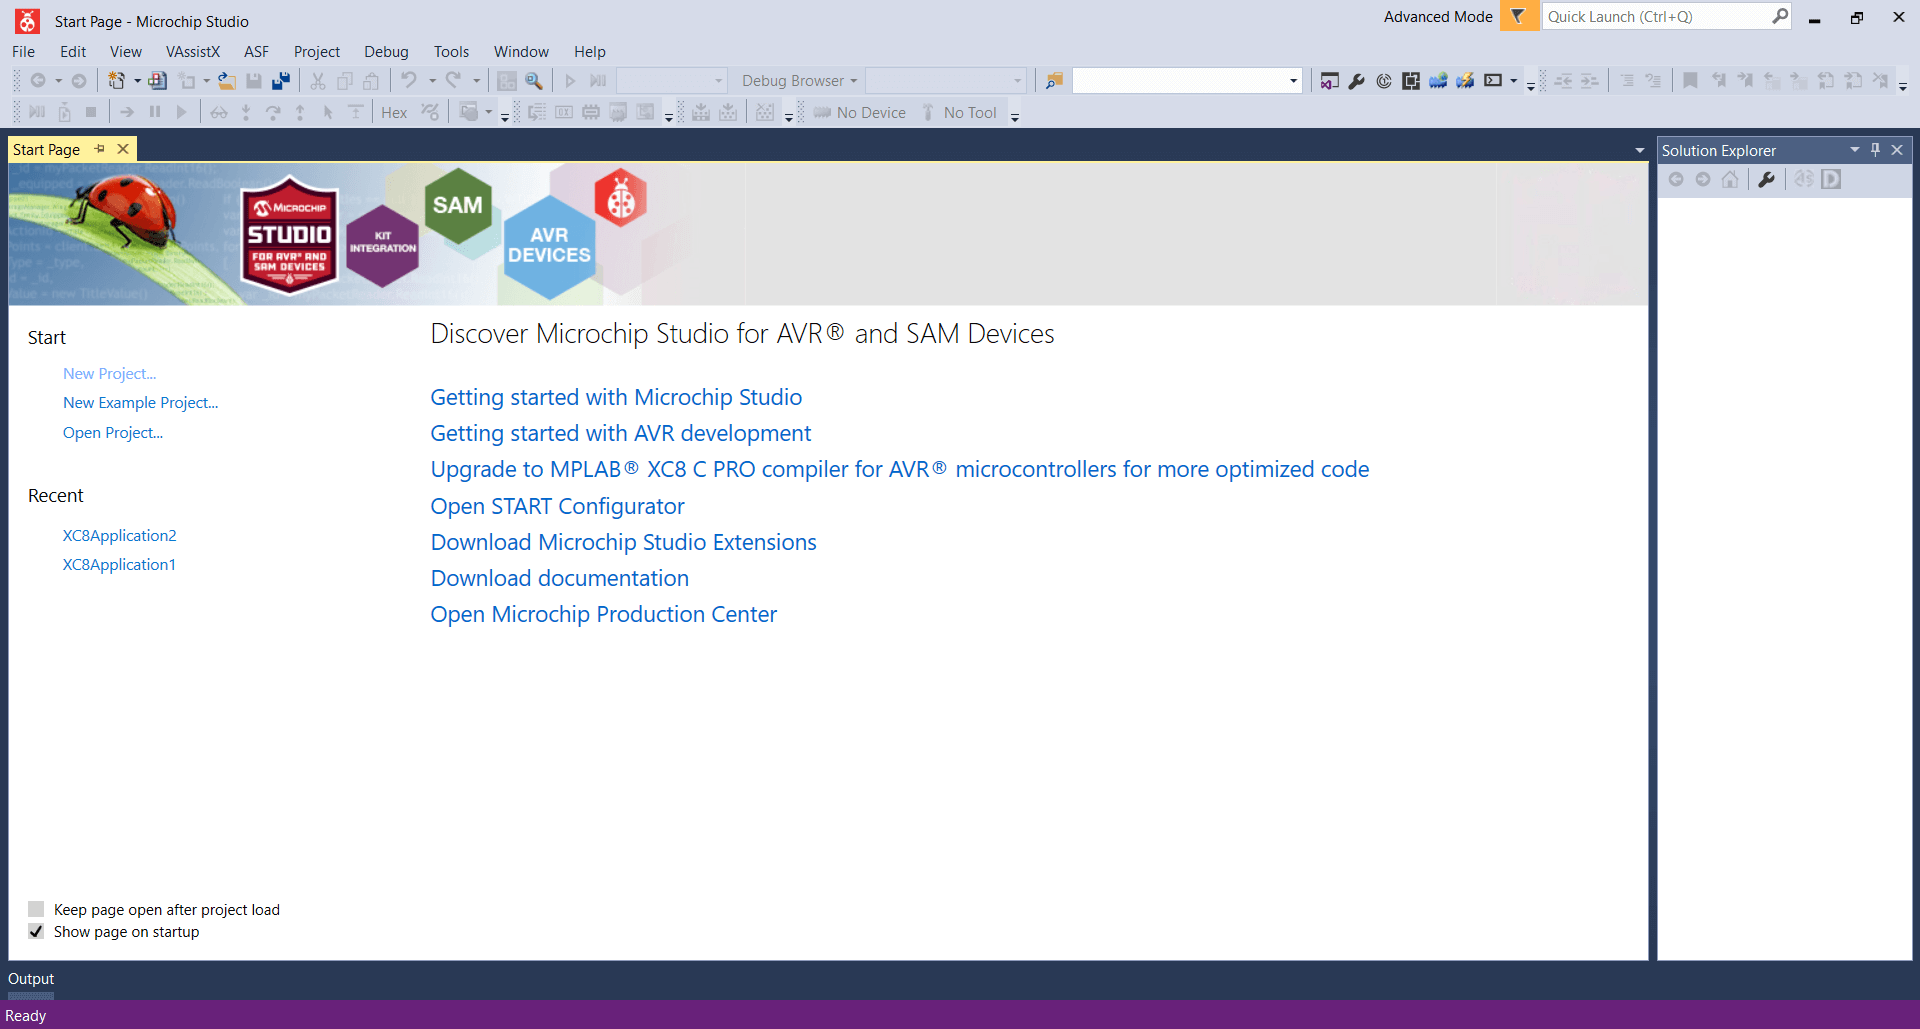The image size is (1920, 1029).
Task: Click the Device Programming chip icon
Action: coord(1411,81)
